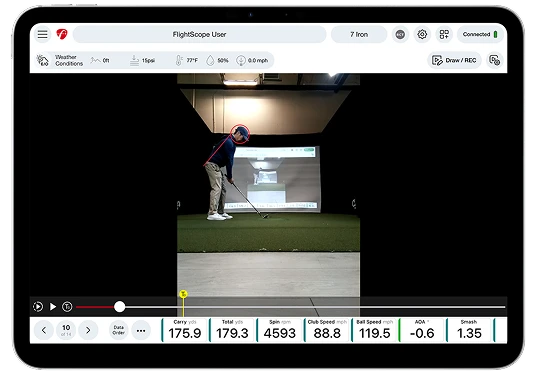The image size is (540, 375).
Task: Click the Draw / REC button
Action: tap(454, 60)
